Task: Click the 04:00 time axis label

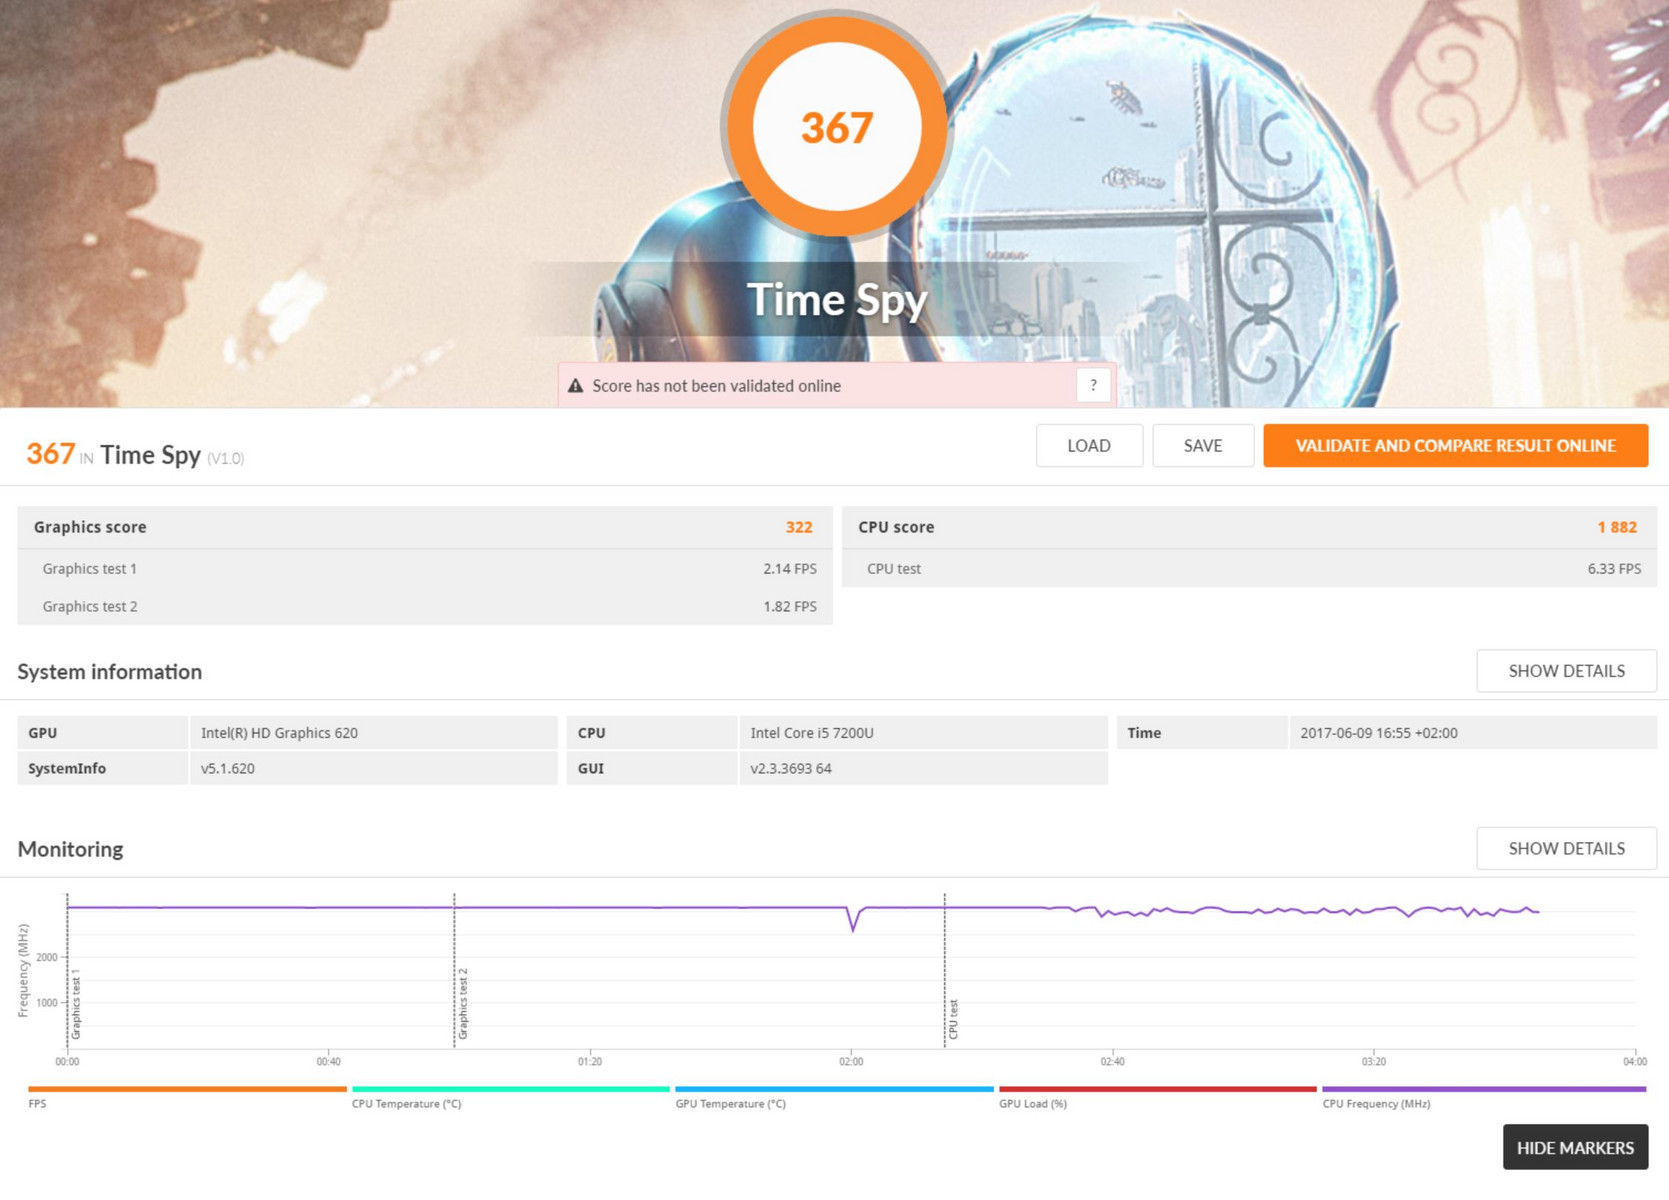Action: click(1634, 1062)
